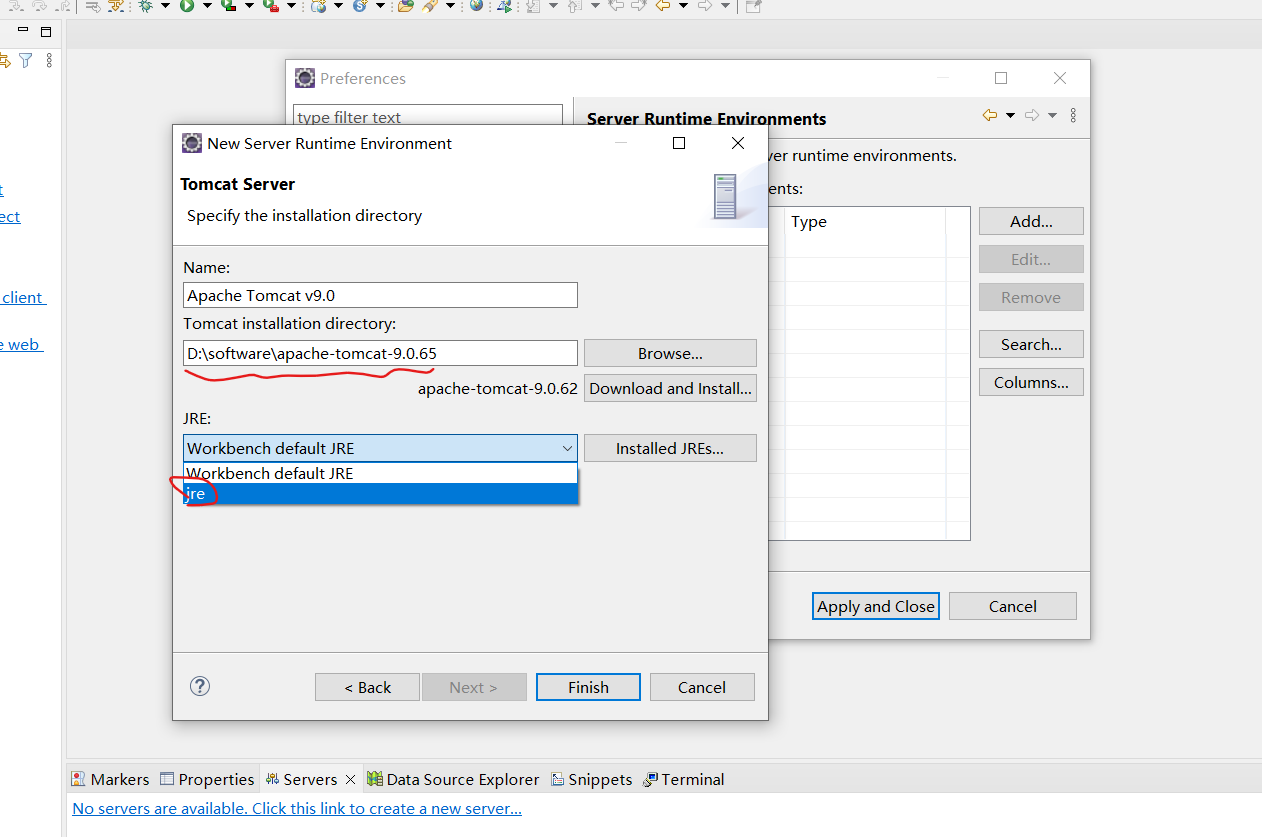The image size is (1262, 837).
Task: Open the Forward history dropdown in Preferences
Action: [x=1052, y=116]
